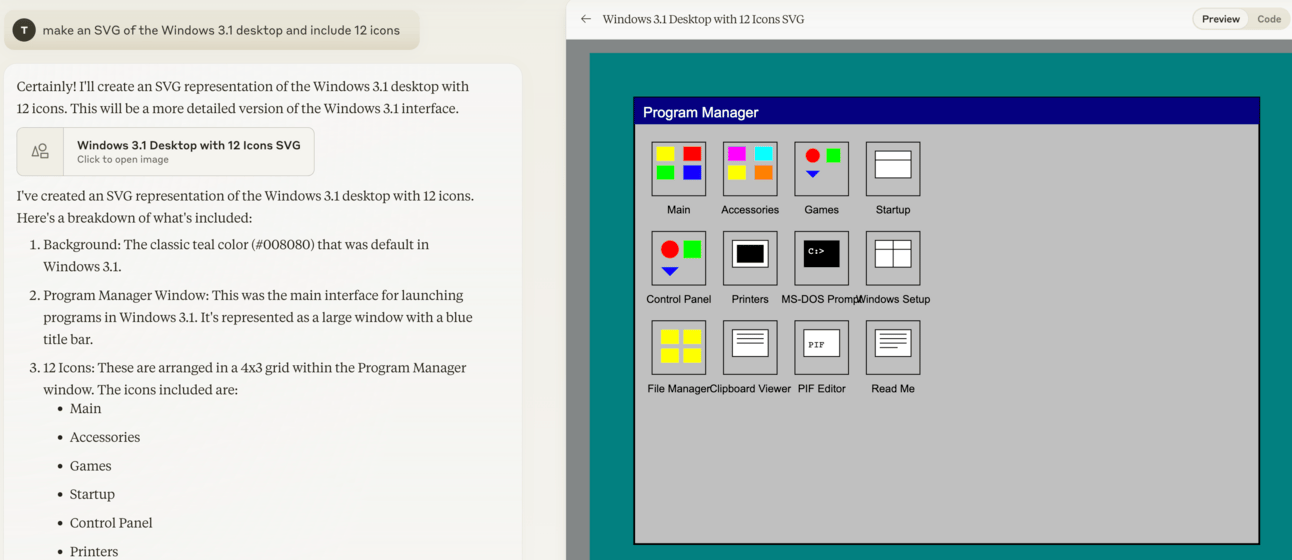The height and width of the screenshot is (560, 1292).
Task: Click the 'Control Panel' label under its icon
Action: (678, 299)
